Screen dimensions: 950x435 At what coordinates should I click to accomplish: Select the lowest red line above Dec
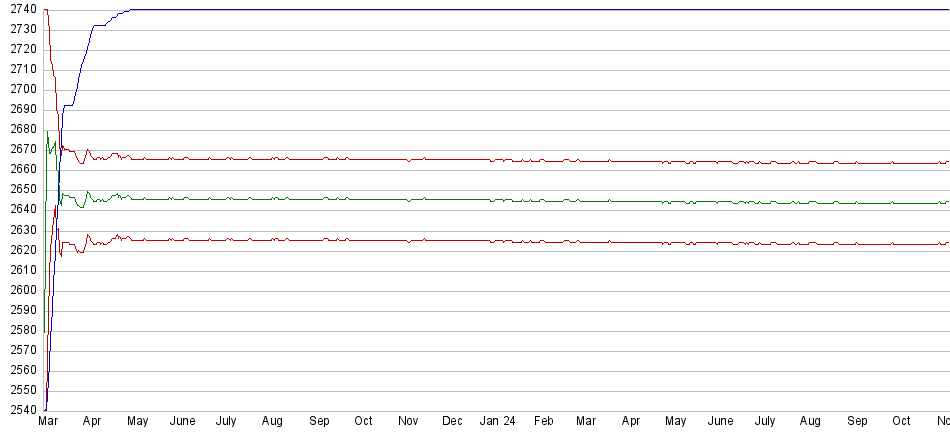coord(452,240)
